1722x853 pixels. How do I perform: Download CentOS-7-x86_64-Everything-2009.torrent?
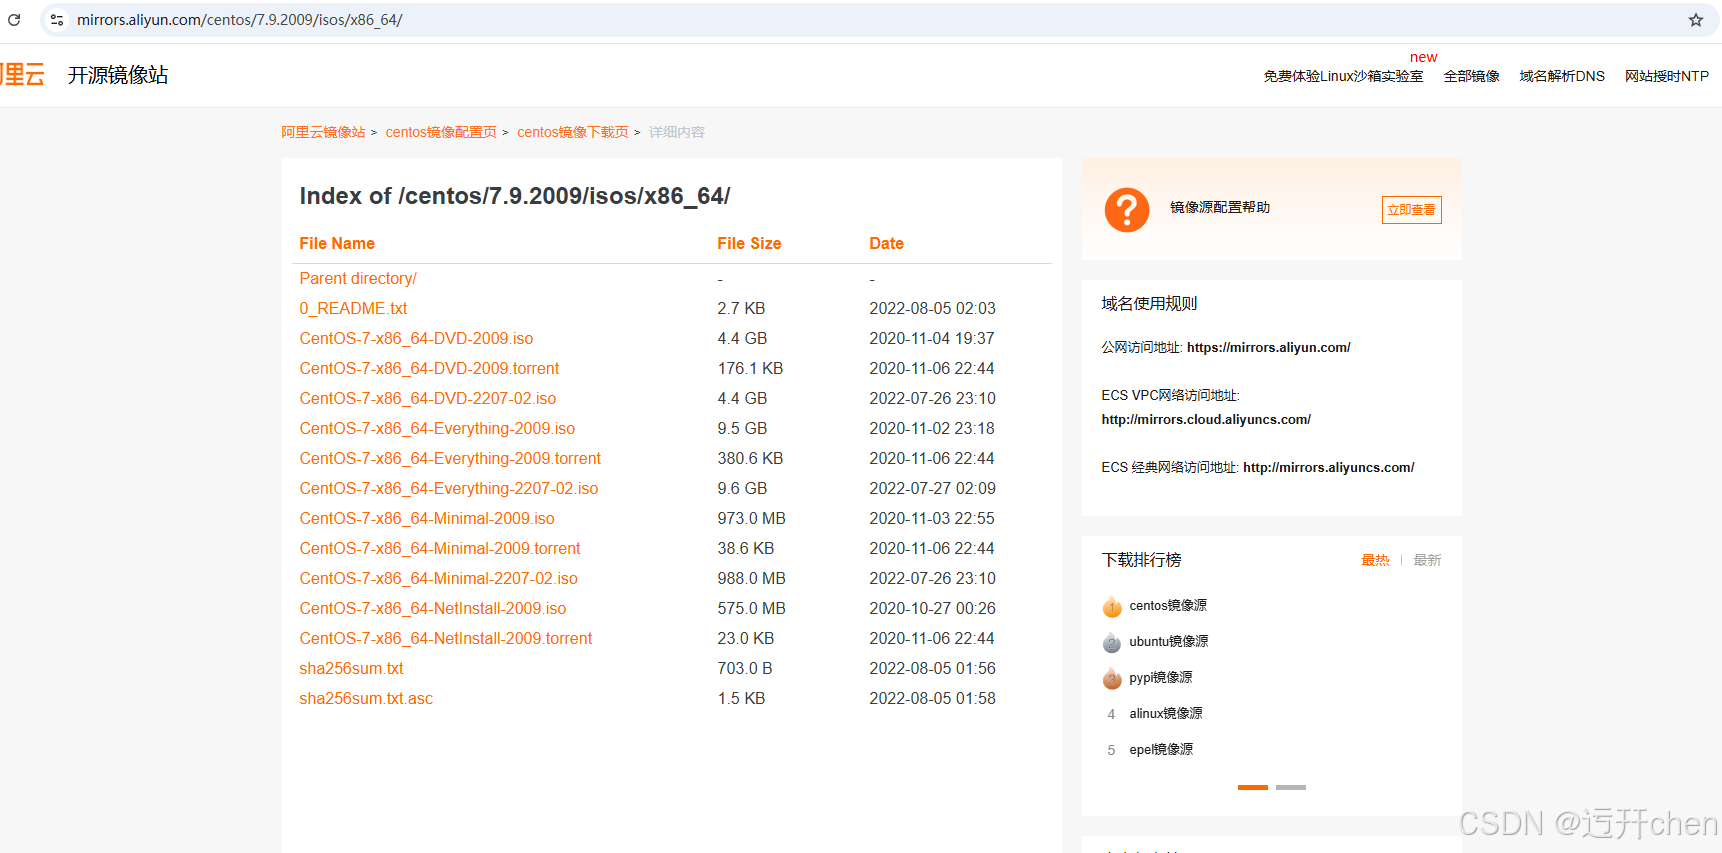pos(450,459)
